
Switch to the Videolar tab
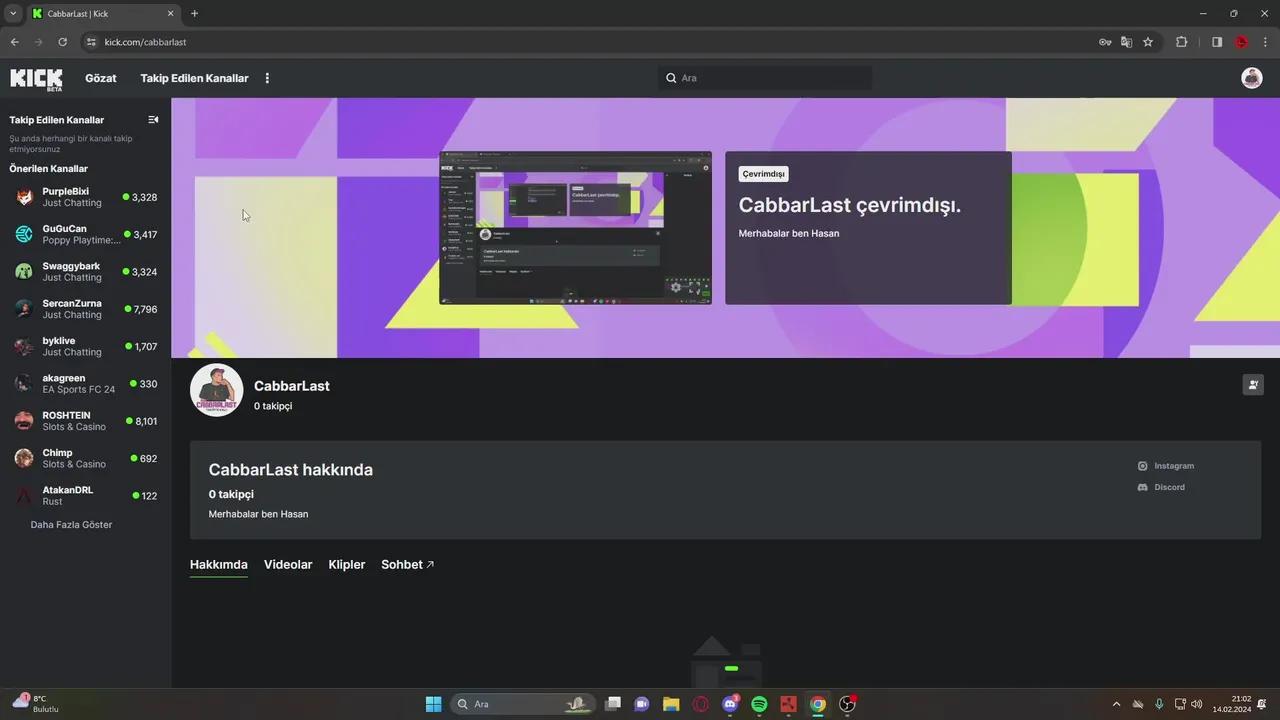click(288, 565)
